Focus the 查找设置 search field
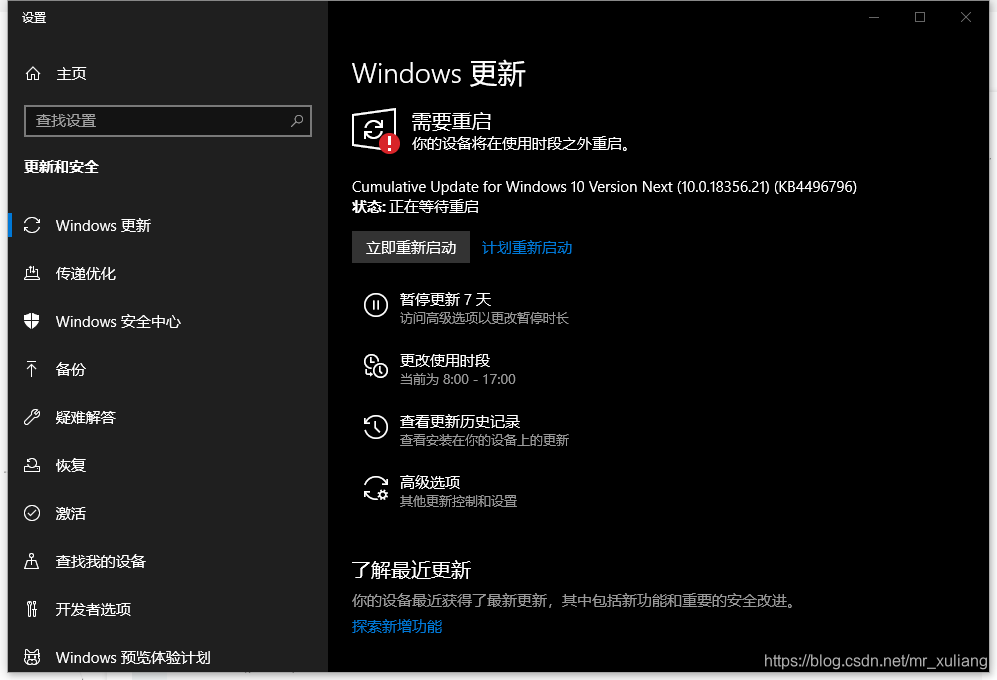Screen dimensions: 997x680 click(168, 121)
